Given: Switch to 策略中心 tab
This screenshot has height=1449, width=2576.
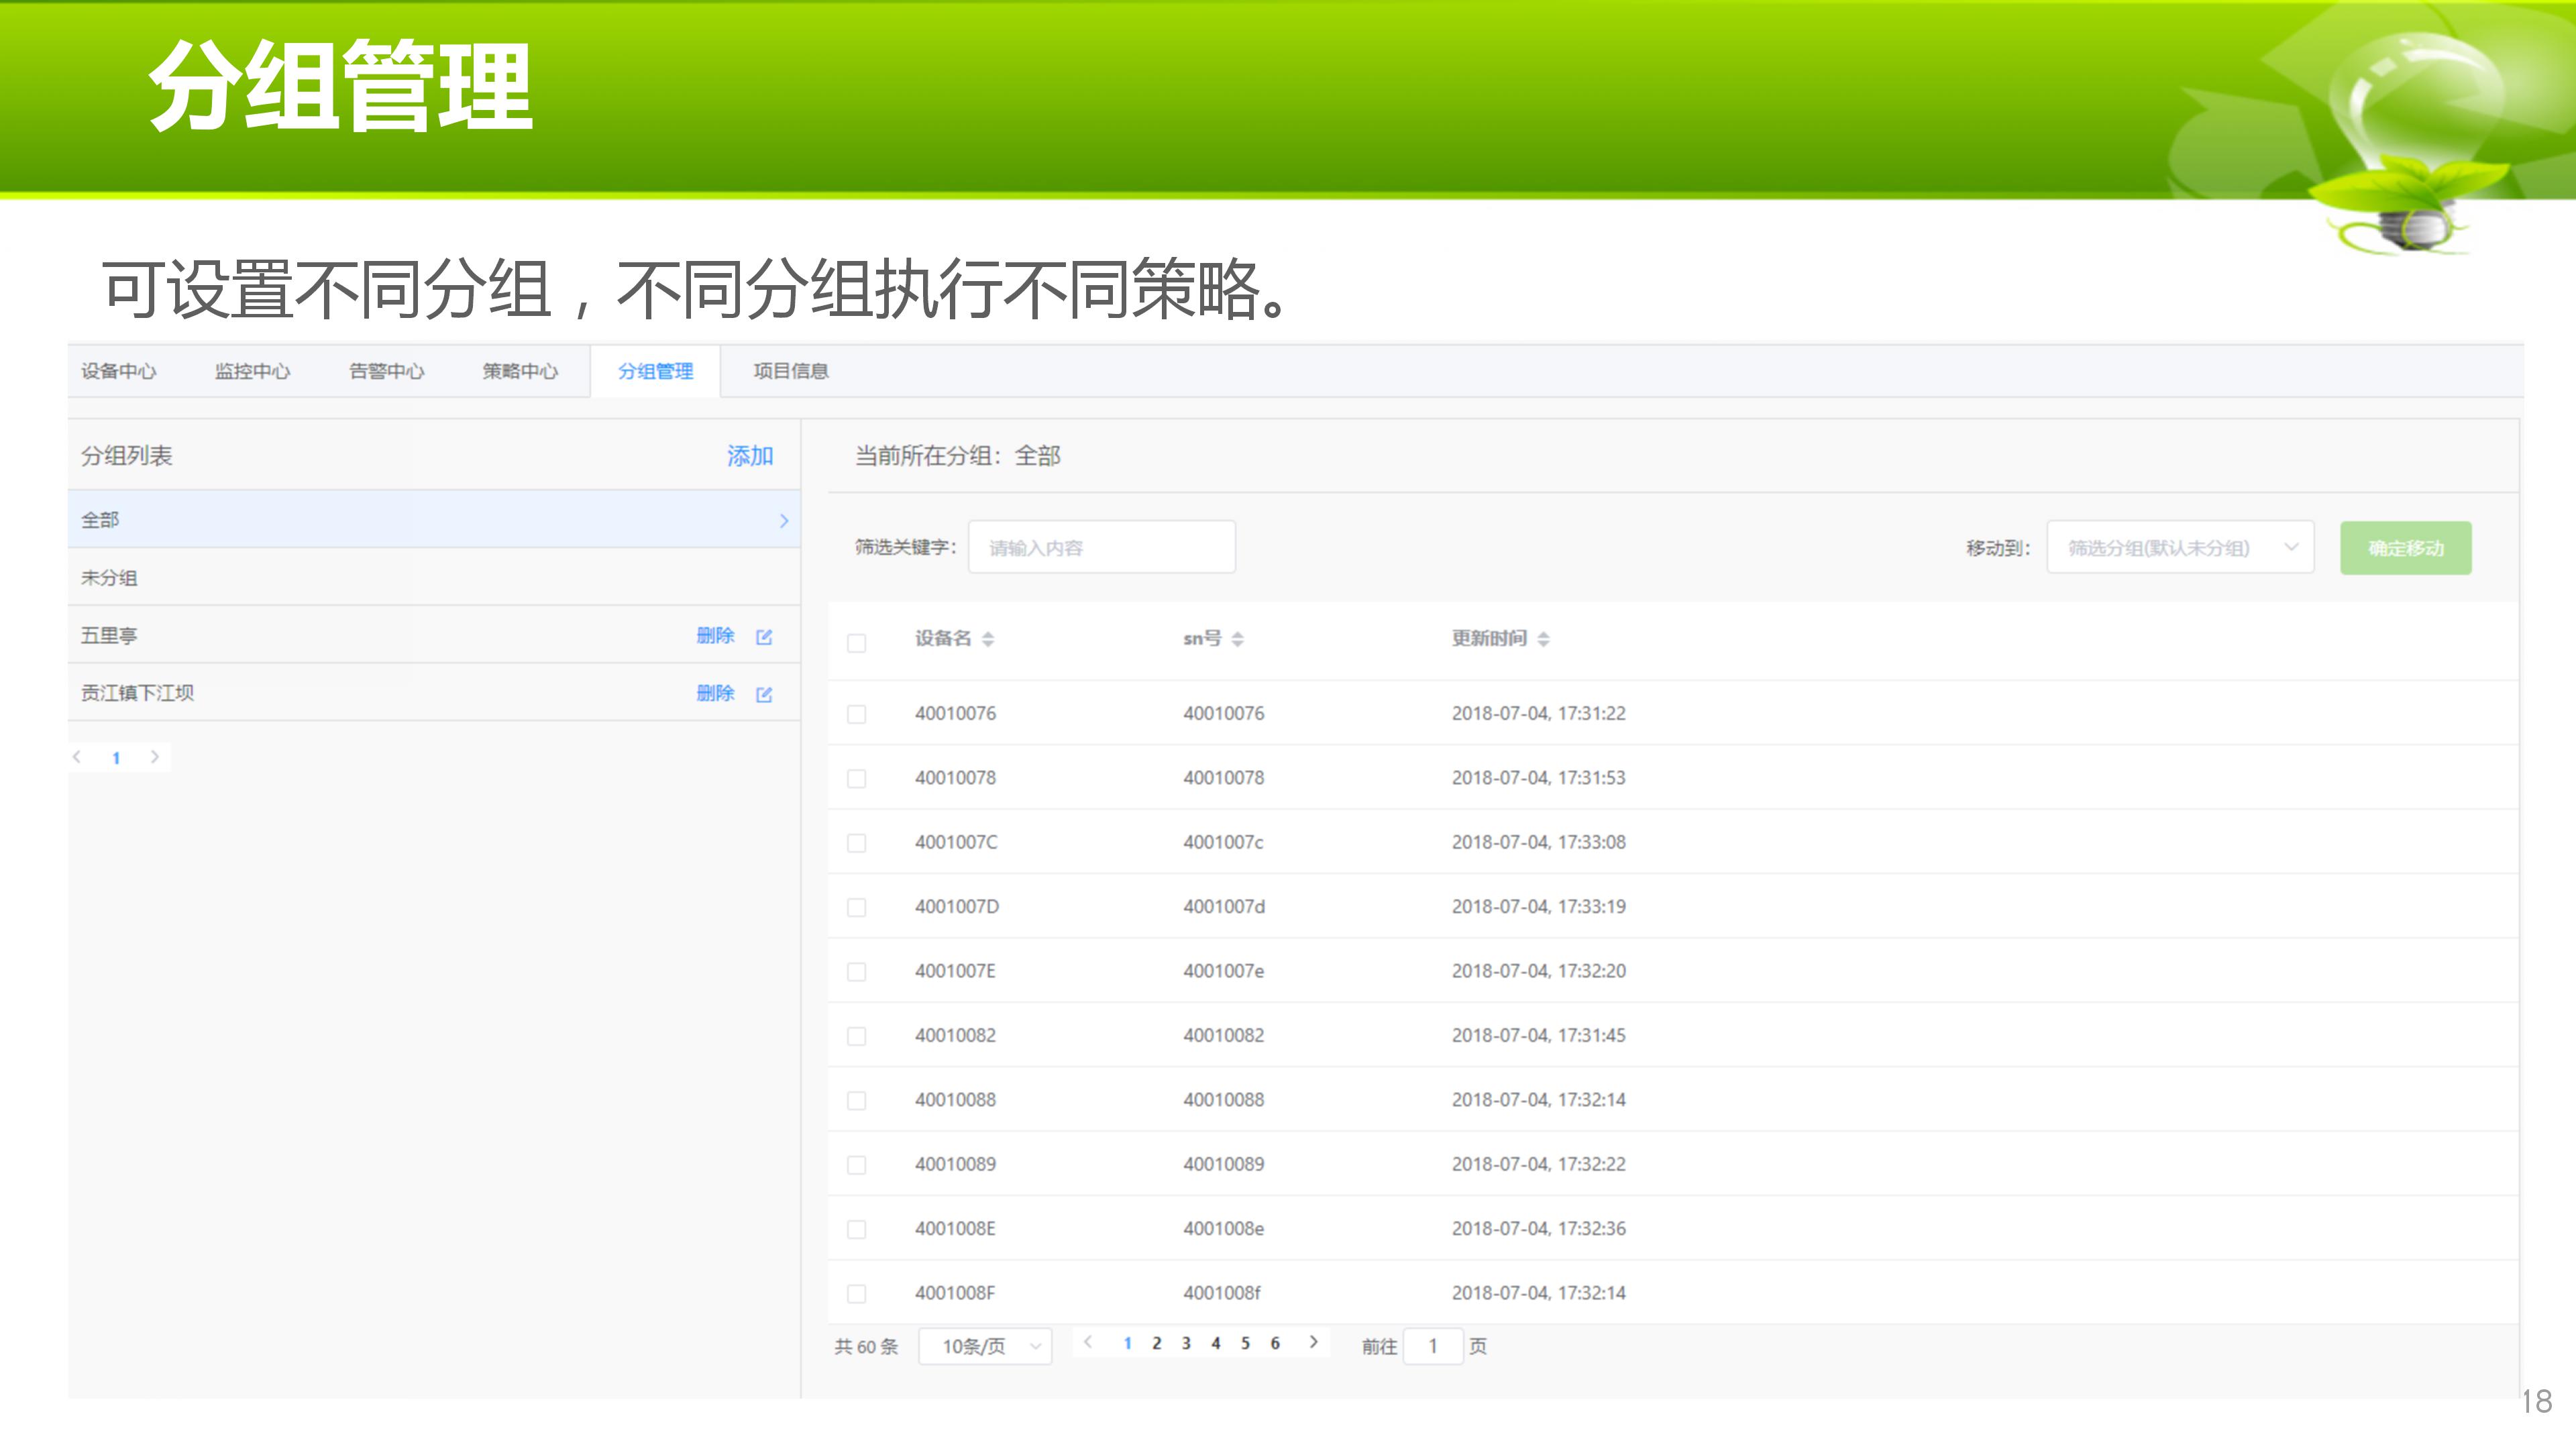Looking at the screenshot, I should click(520, 371).
